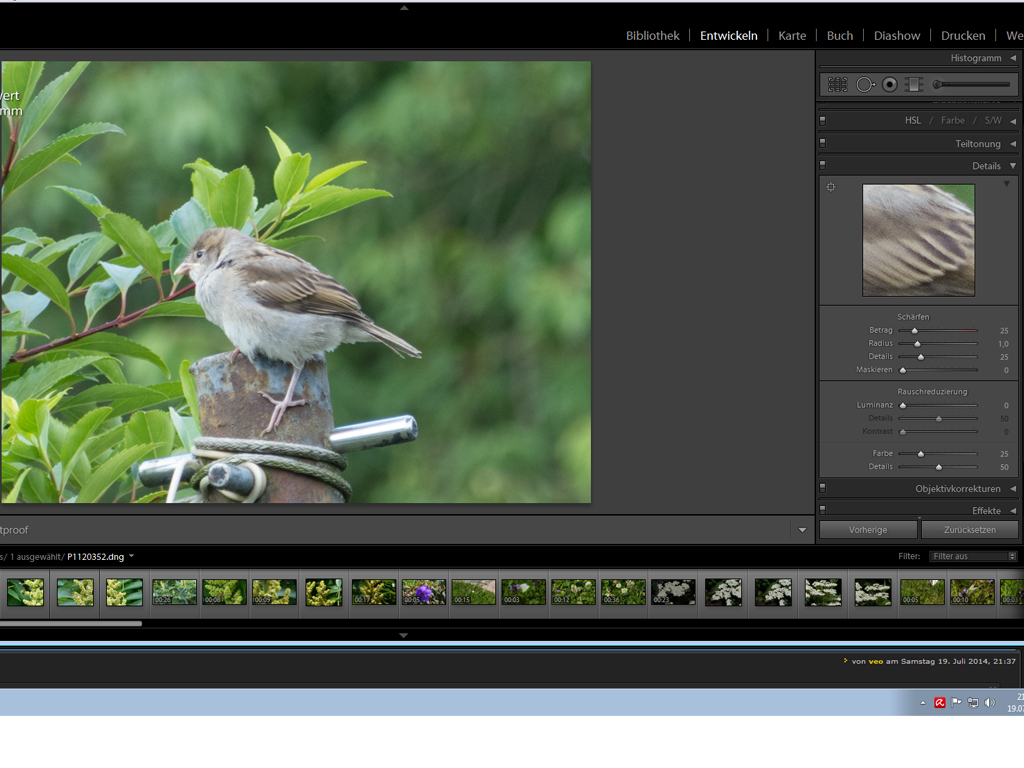Select the graduated filter tool icon
Viewport: 1024px width, 768px height.
[914, 85]
